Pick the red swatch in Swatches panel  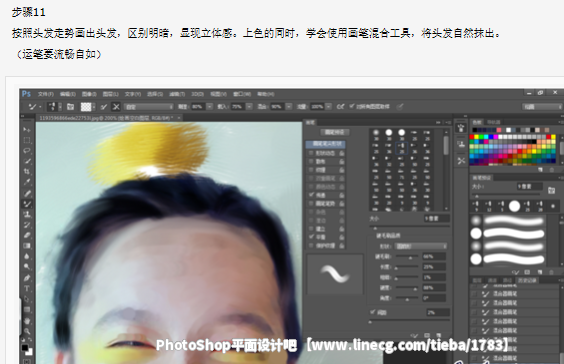(472, 137)
